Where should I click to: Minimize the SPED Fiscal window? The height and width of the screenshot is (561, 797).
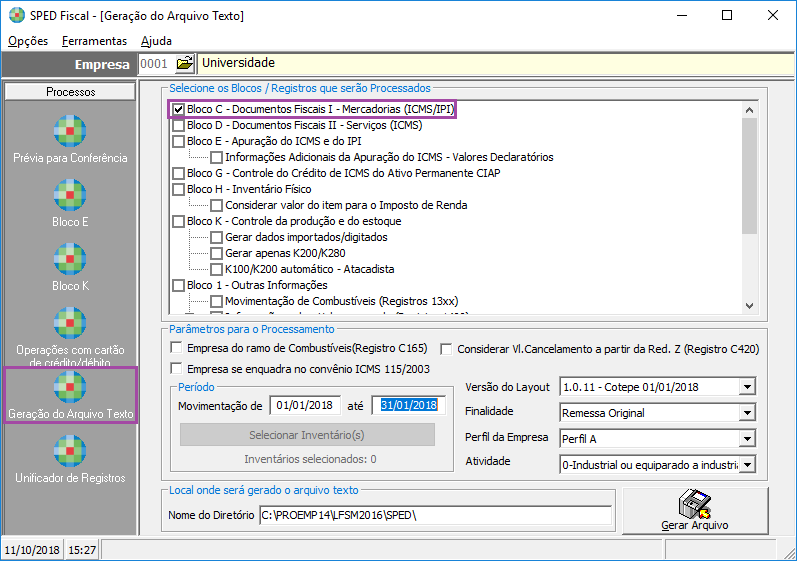(682, 15)
